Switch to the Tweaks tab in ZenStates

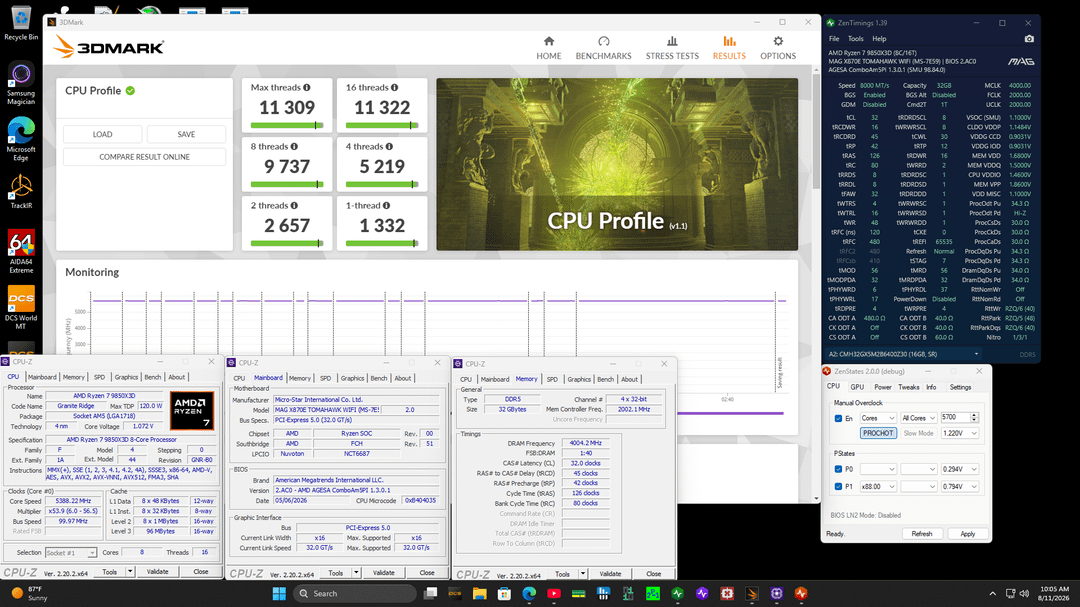pos(908,387)
